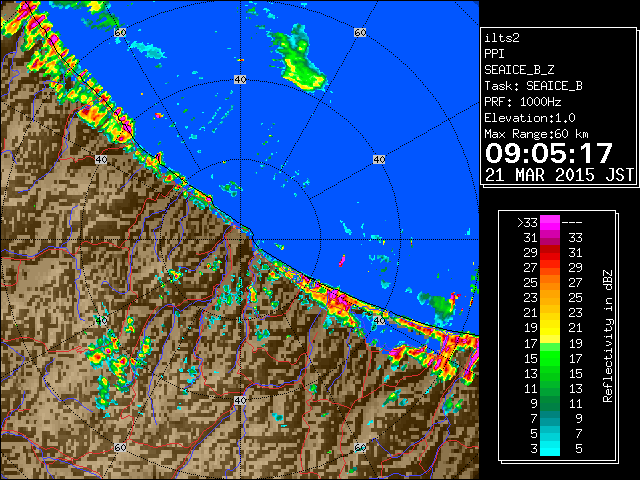Image resolution: width=640 pixels, height=480 pixels.
Task: Click the large green echo cell over the sea
Action: (300, 59)
